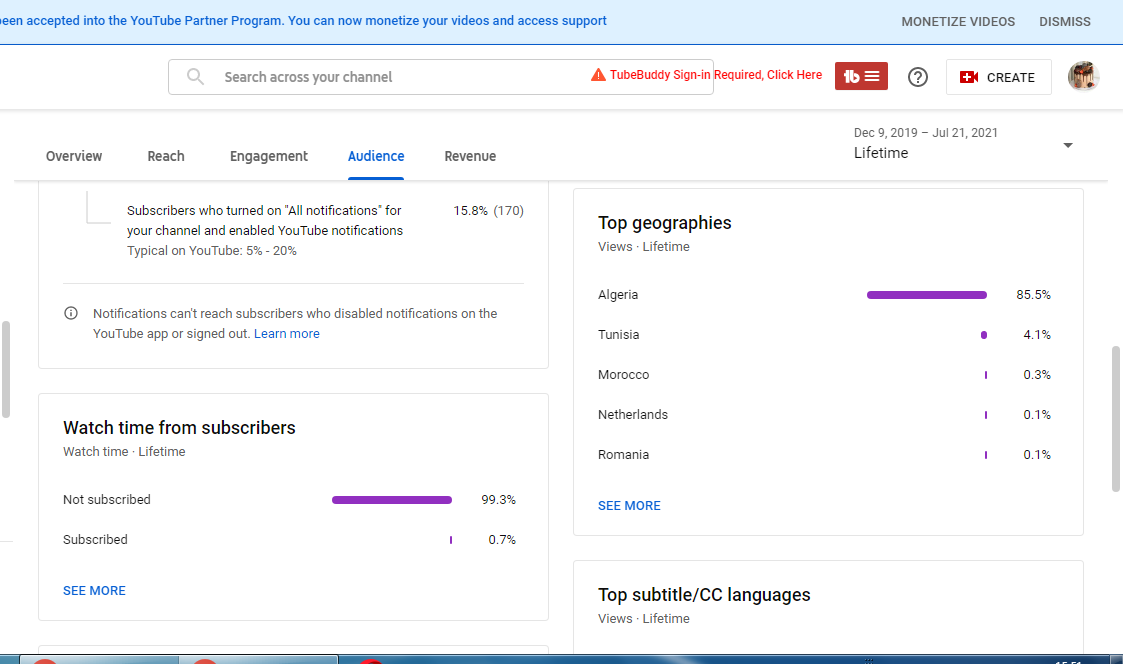Viewport: 1123px width, 664px height.
Task: Click MONETIZE VIDEOS in the banner
Action: (x=958, y=21)
